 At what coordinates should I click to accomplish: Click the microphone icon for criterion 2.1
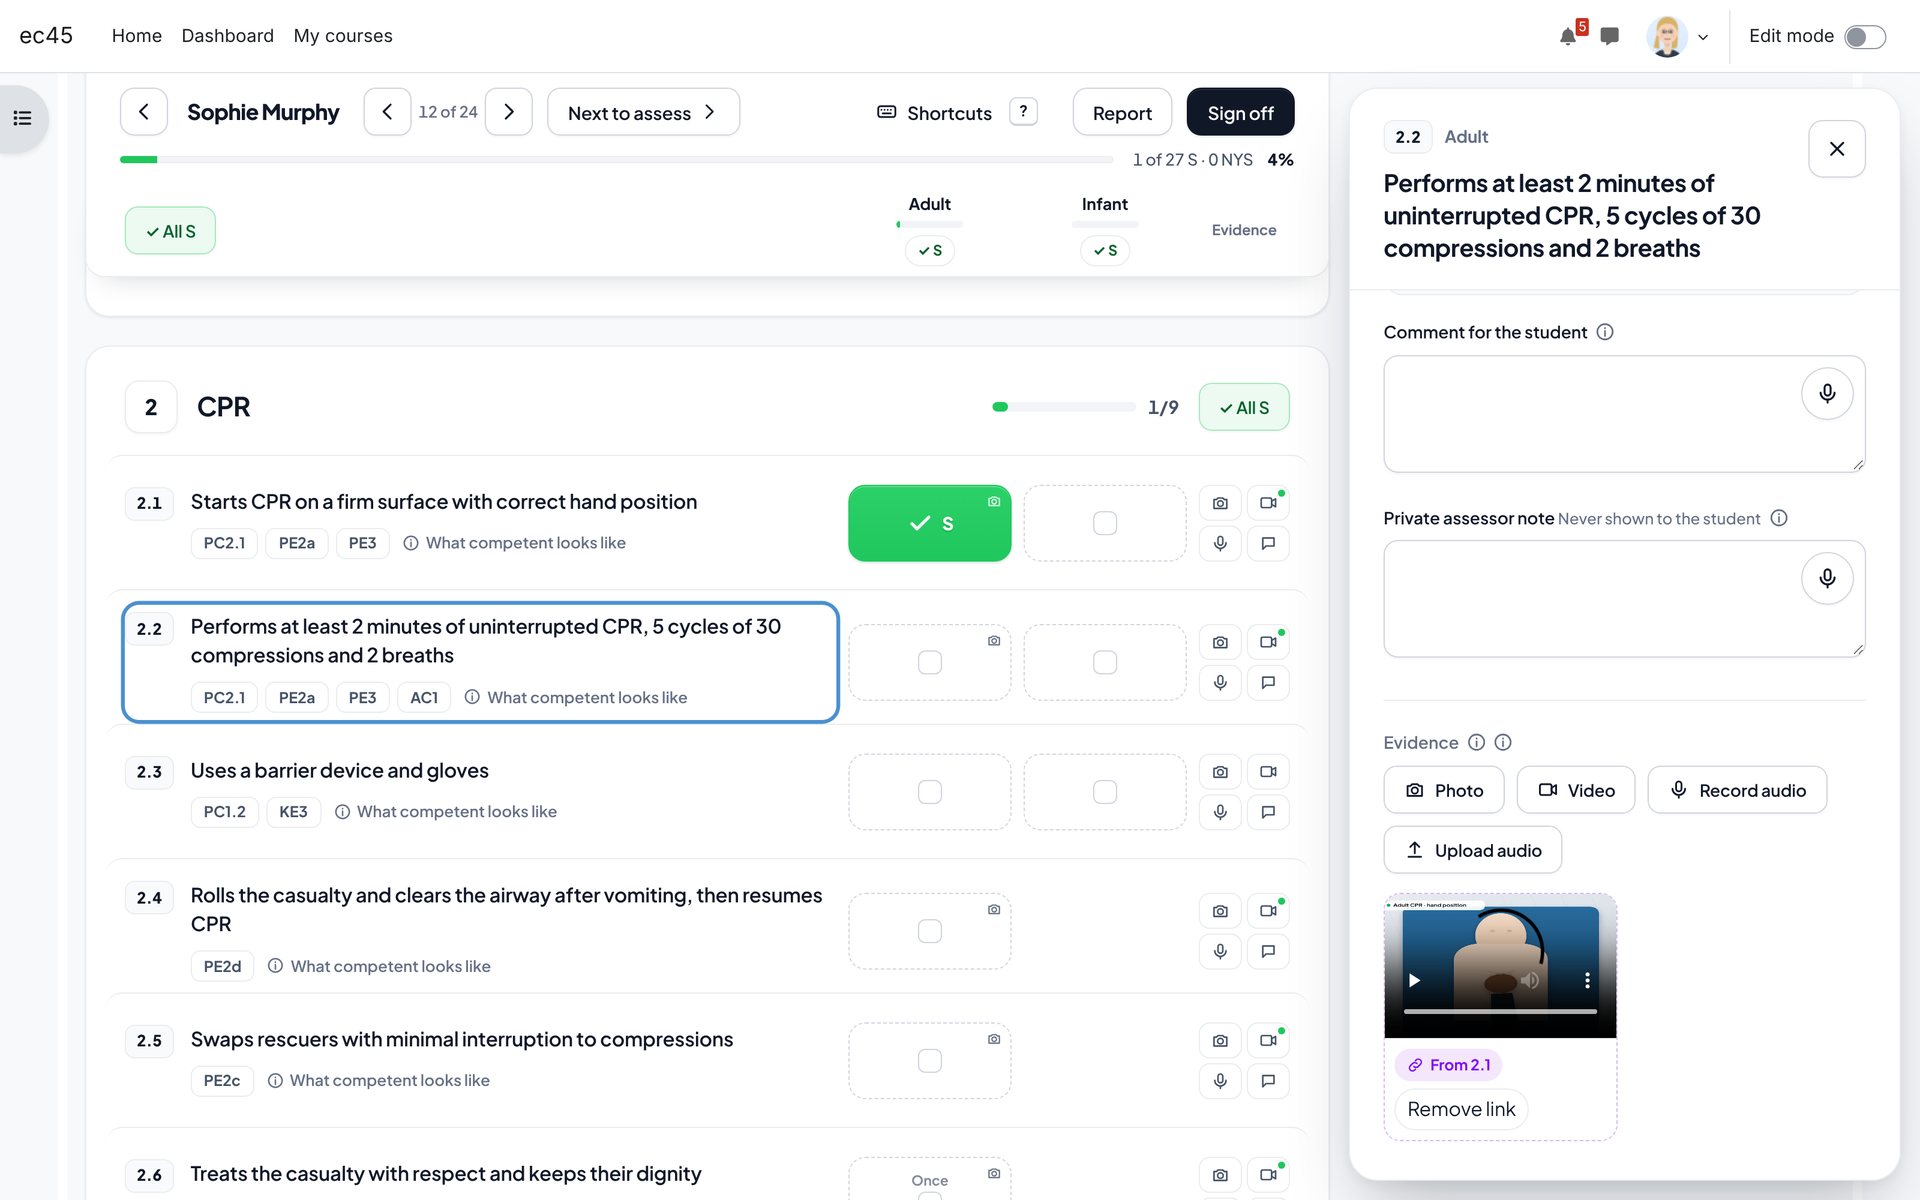1220,543
